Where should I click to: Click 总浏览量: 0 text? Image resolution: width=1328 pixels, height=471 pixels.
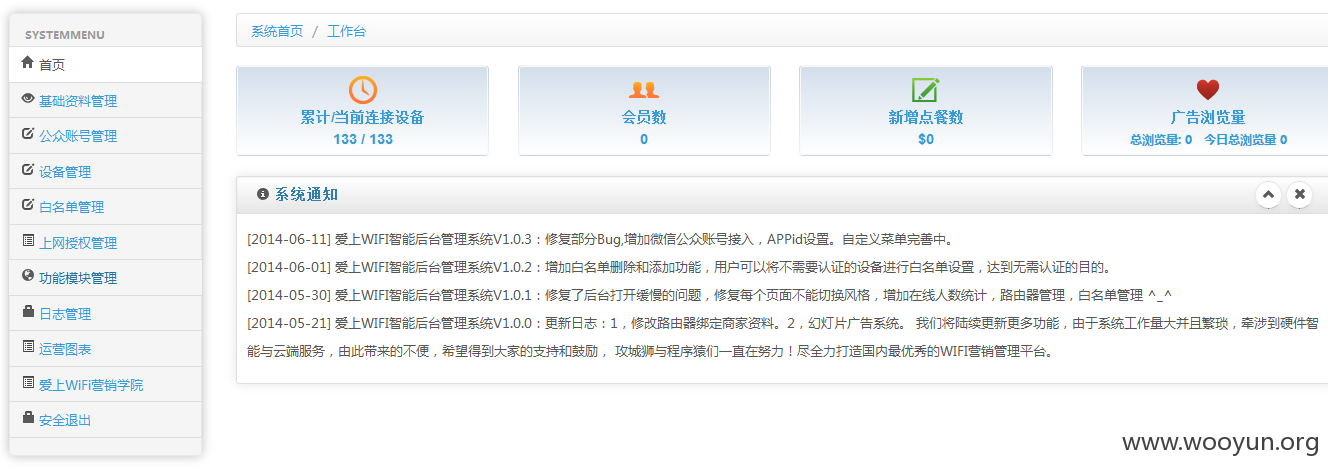pyautogui.click(x=1161, y=140)
